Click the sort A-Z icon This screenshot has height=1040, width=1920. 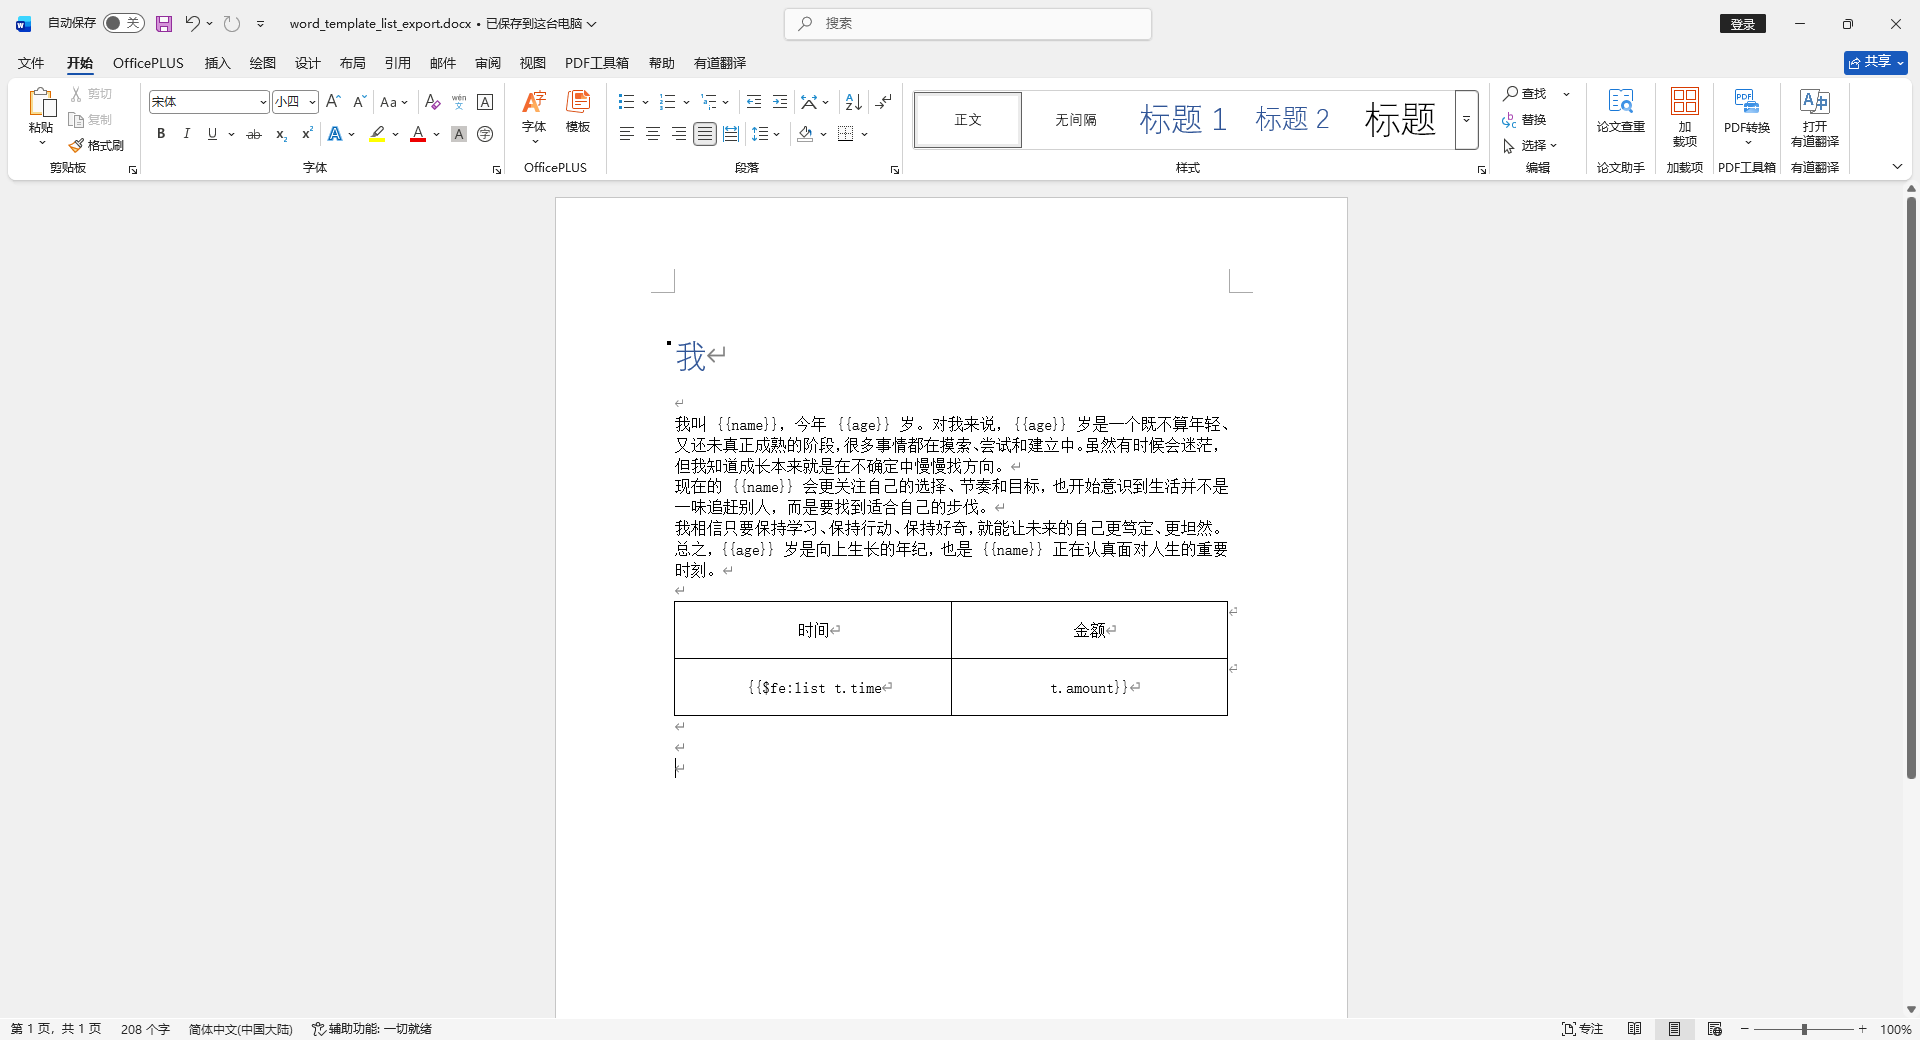click(x=853, y=102)
